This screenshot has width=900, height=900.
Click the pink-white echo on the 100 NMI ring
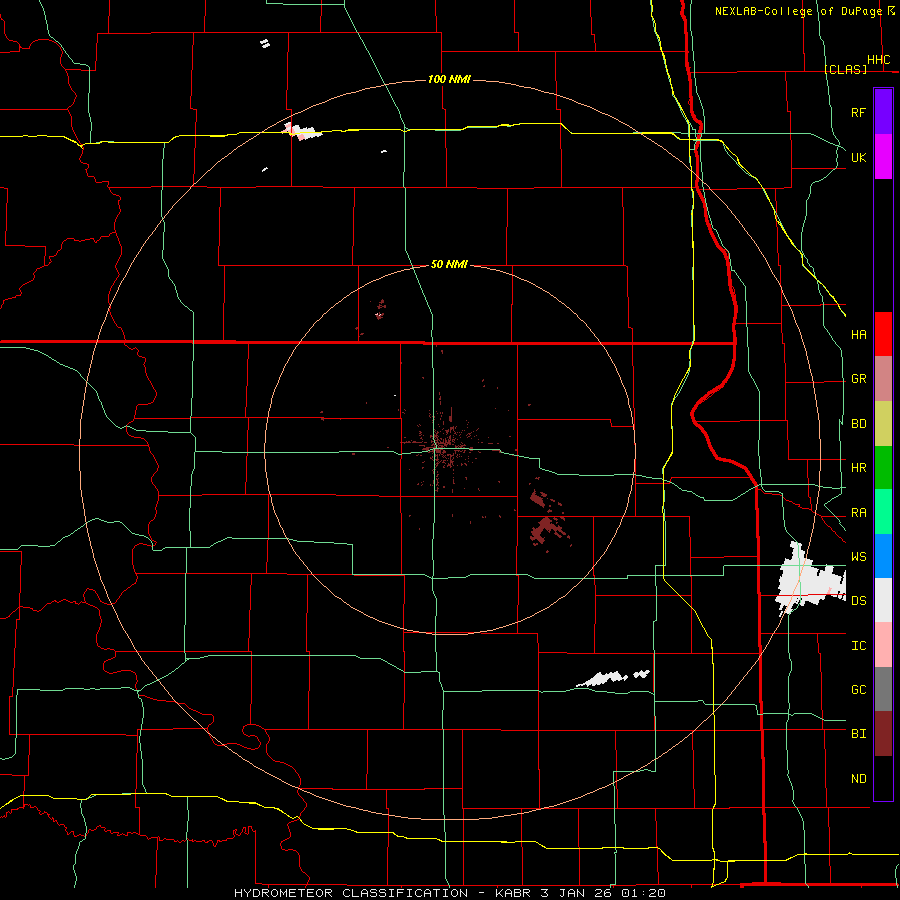point(301,131)
